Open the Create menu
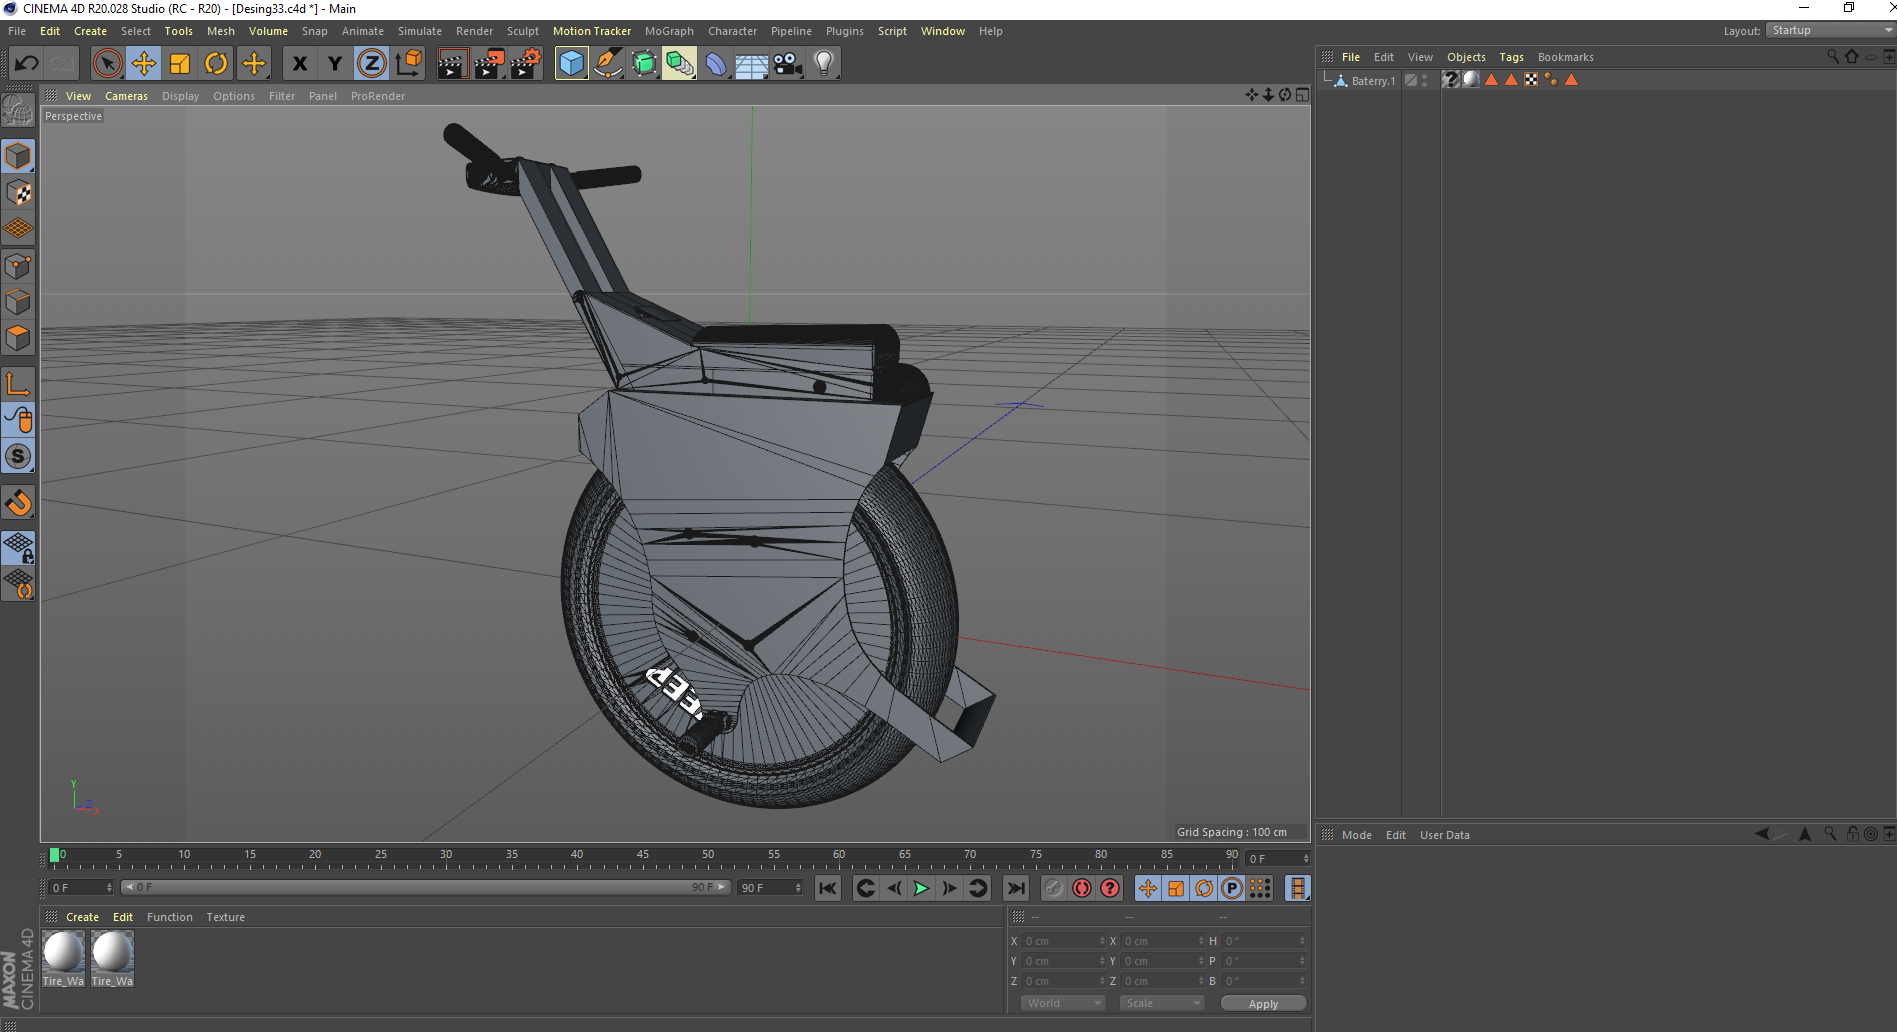This screenshot has width=1897, height=1032. 90,31
